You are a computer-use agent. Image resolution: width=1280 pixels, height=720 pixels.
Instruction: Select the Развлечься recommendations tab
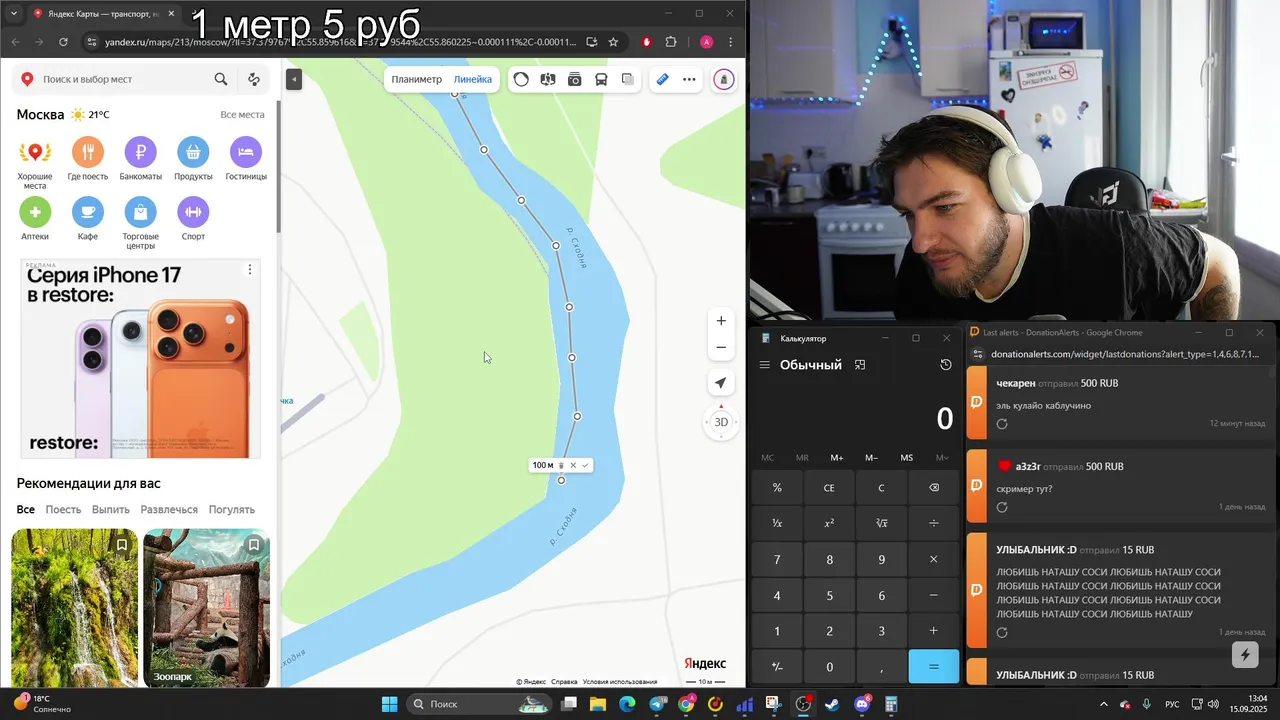click(x=169, y=509)
